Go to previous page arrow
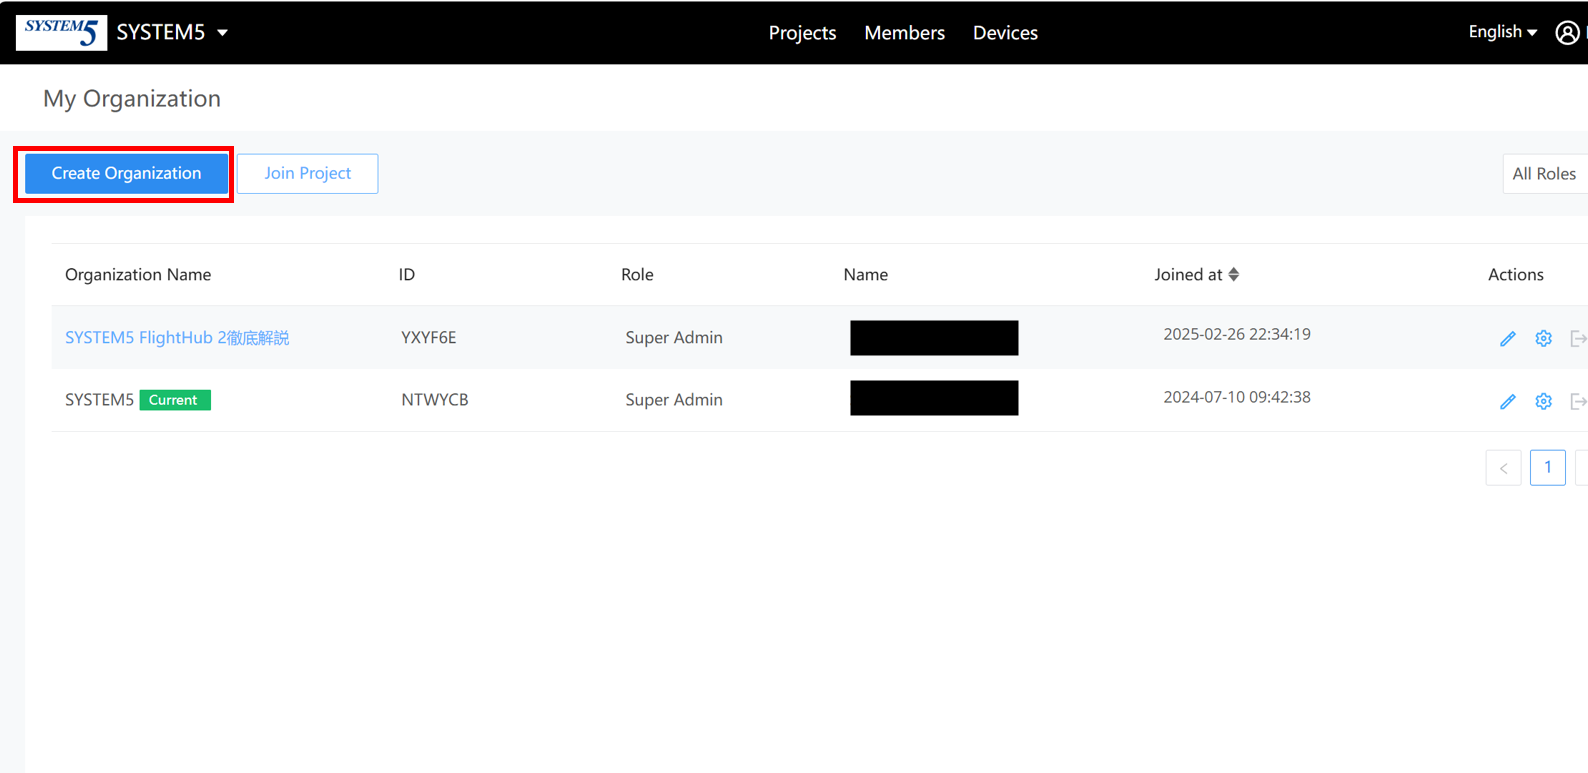Image resolution: width=1588 pixels, height=773 pixels. pyautogui.click(x=1503, y=468)
